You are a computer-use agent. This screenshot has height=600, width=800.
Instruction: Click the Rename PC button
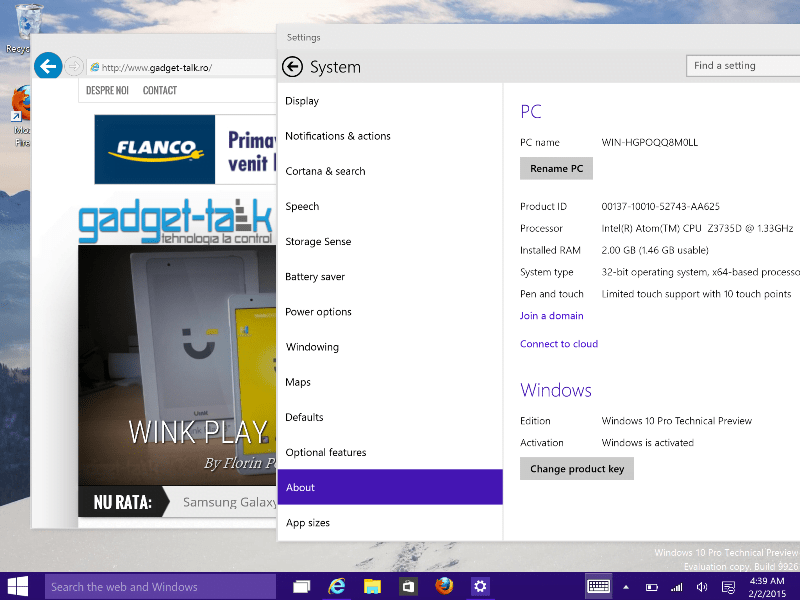pos(556,168)
